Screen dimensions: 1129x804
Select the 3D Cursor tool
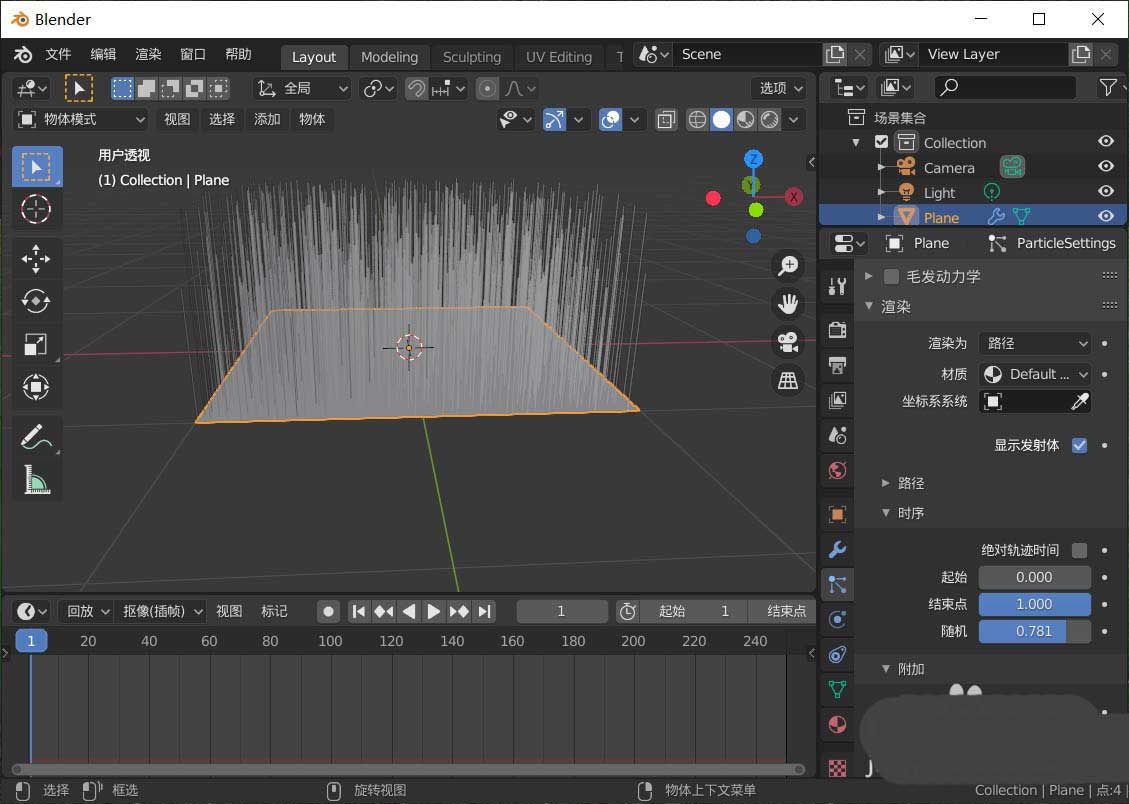[x=36, y=209]
